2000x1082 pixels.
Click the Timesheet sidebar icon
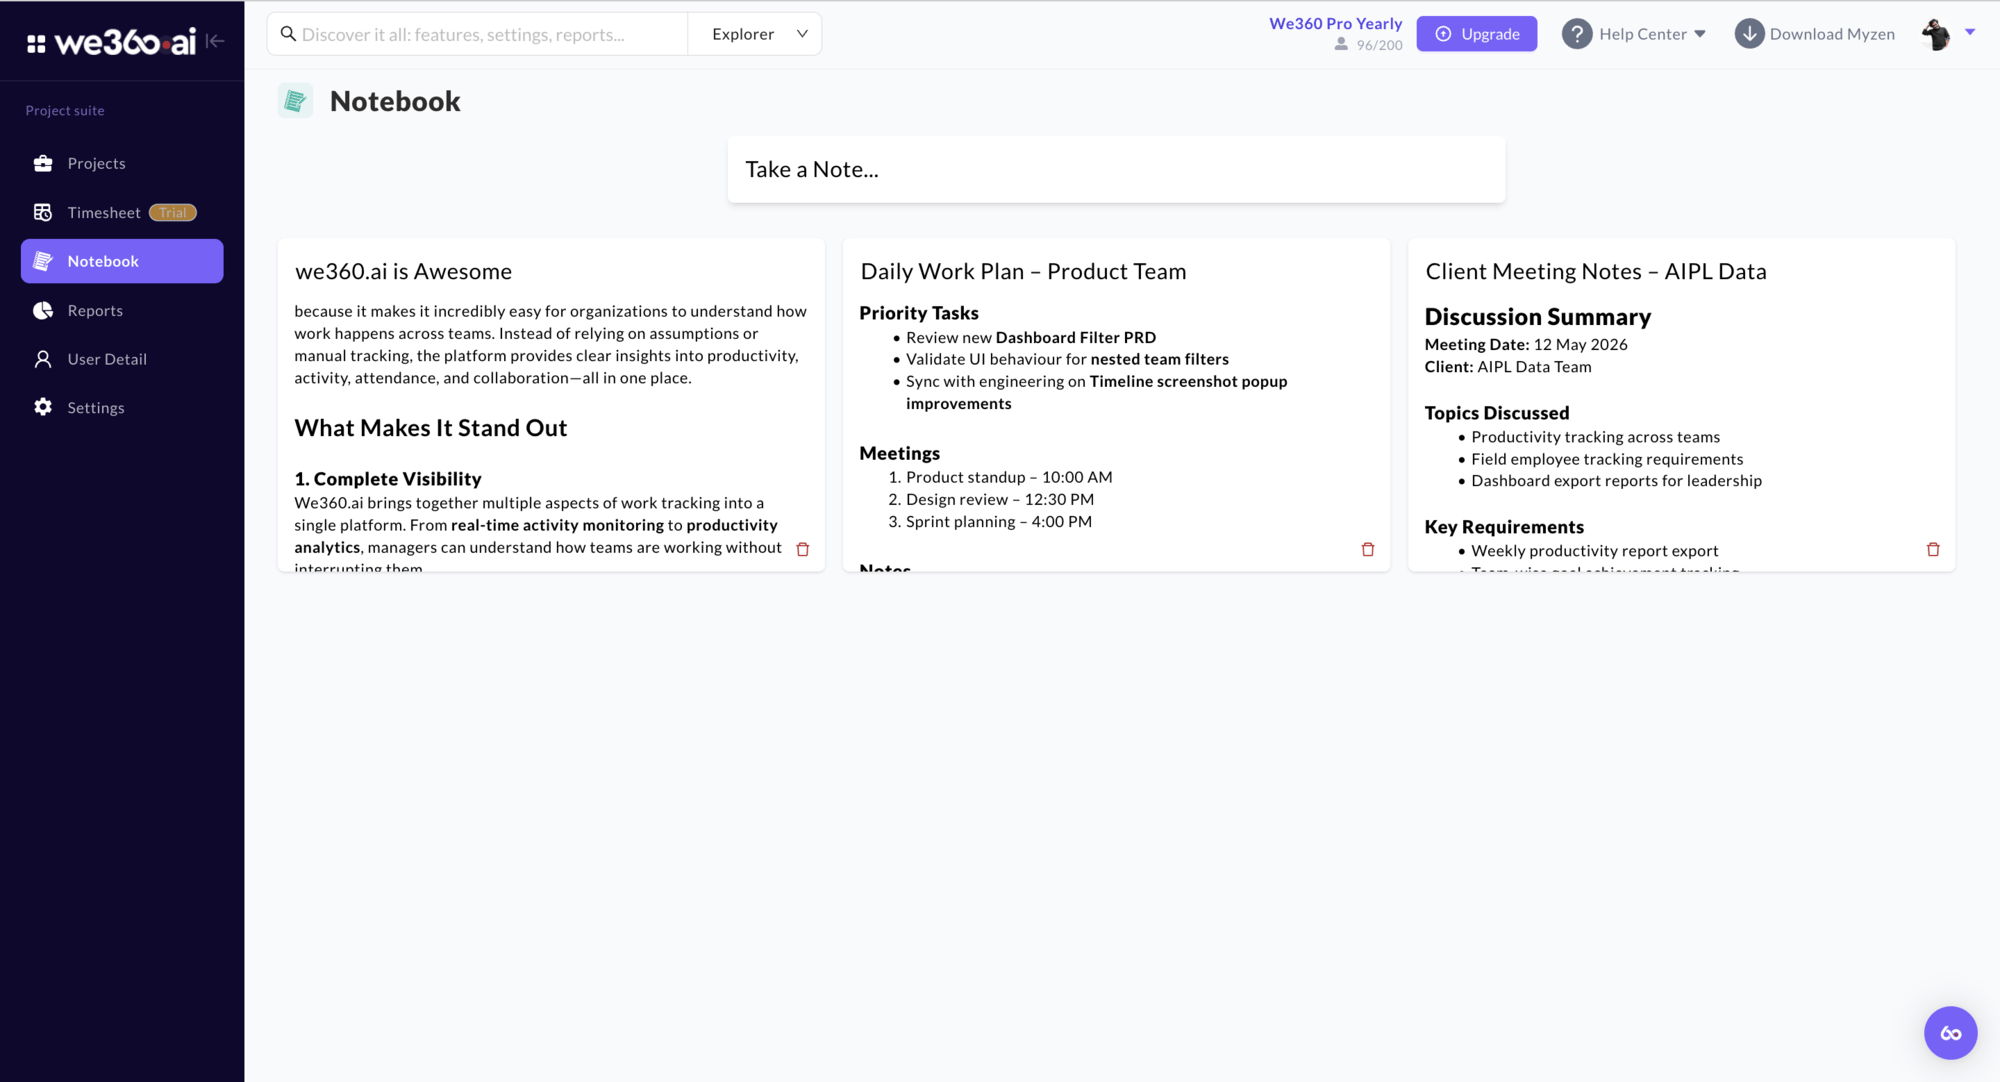[x=43, y=212]
